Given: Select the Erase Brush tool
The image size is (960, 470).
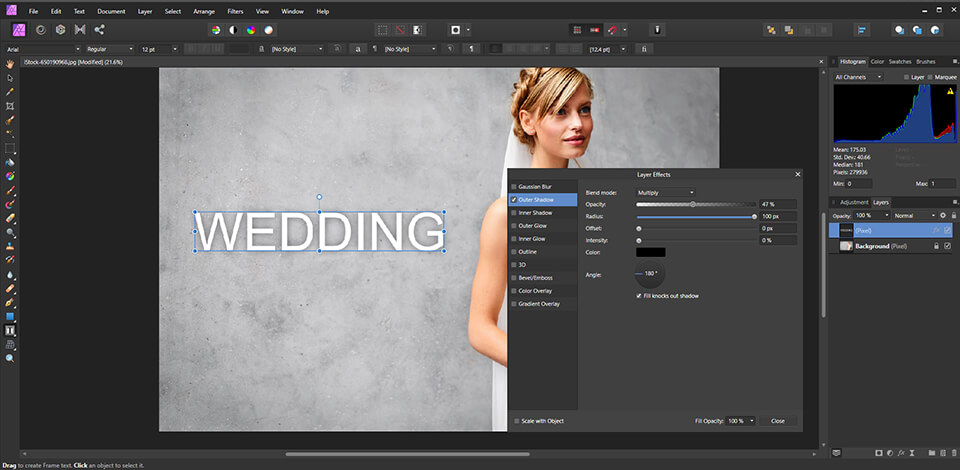Looking at the screenshot, I should pos(10,218).
